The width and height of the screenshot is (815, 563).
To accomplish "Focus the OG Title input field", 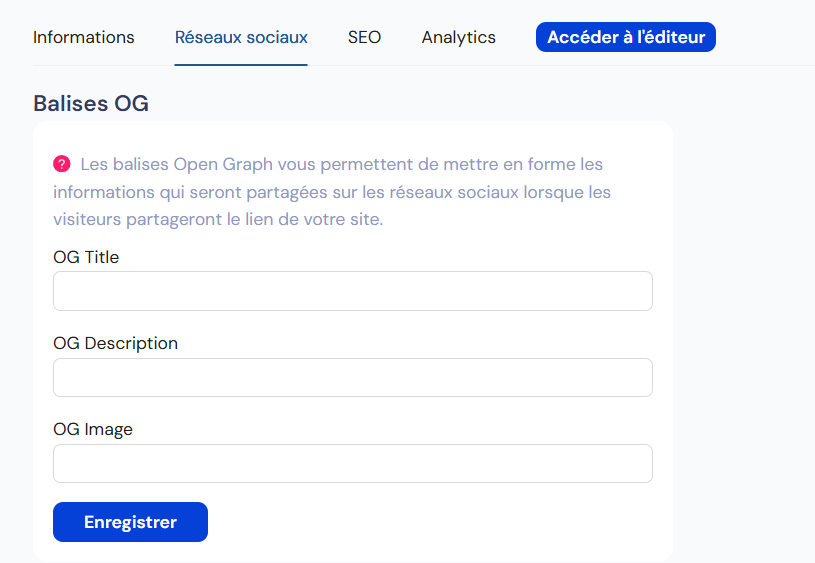I will (353, 291).
